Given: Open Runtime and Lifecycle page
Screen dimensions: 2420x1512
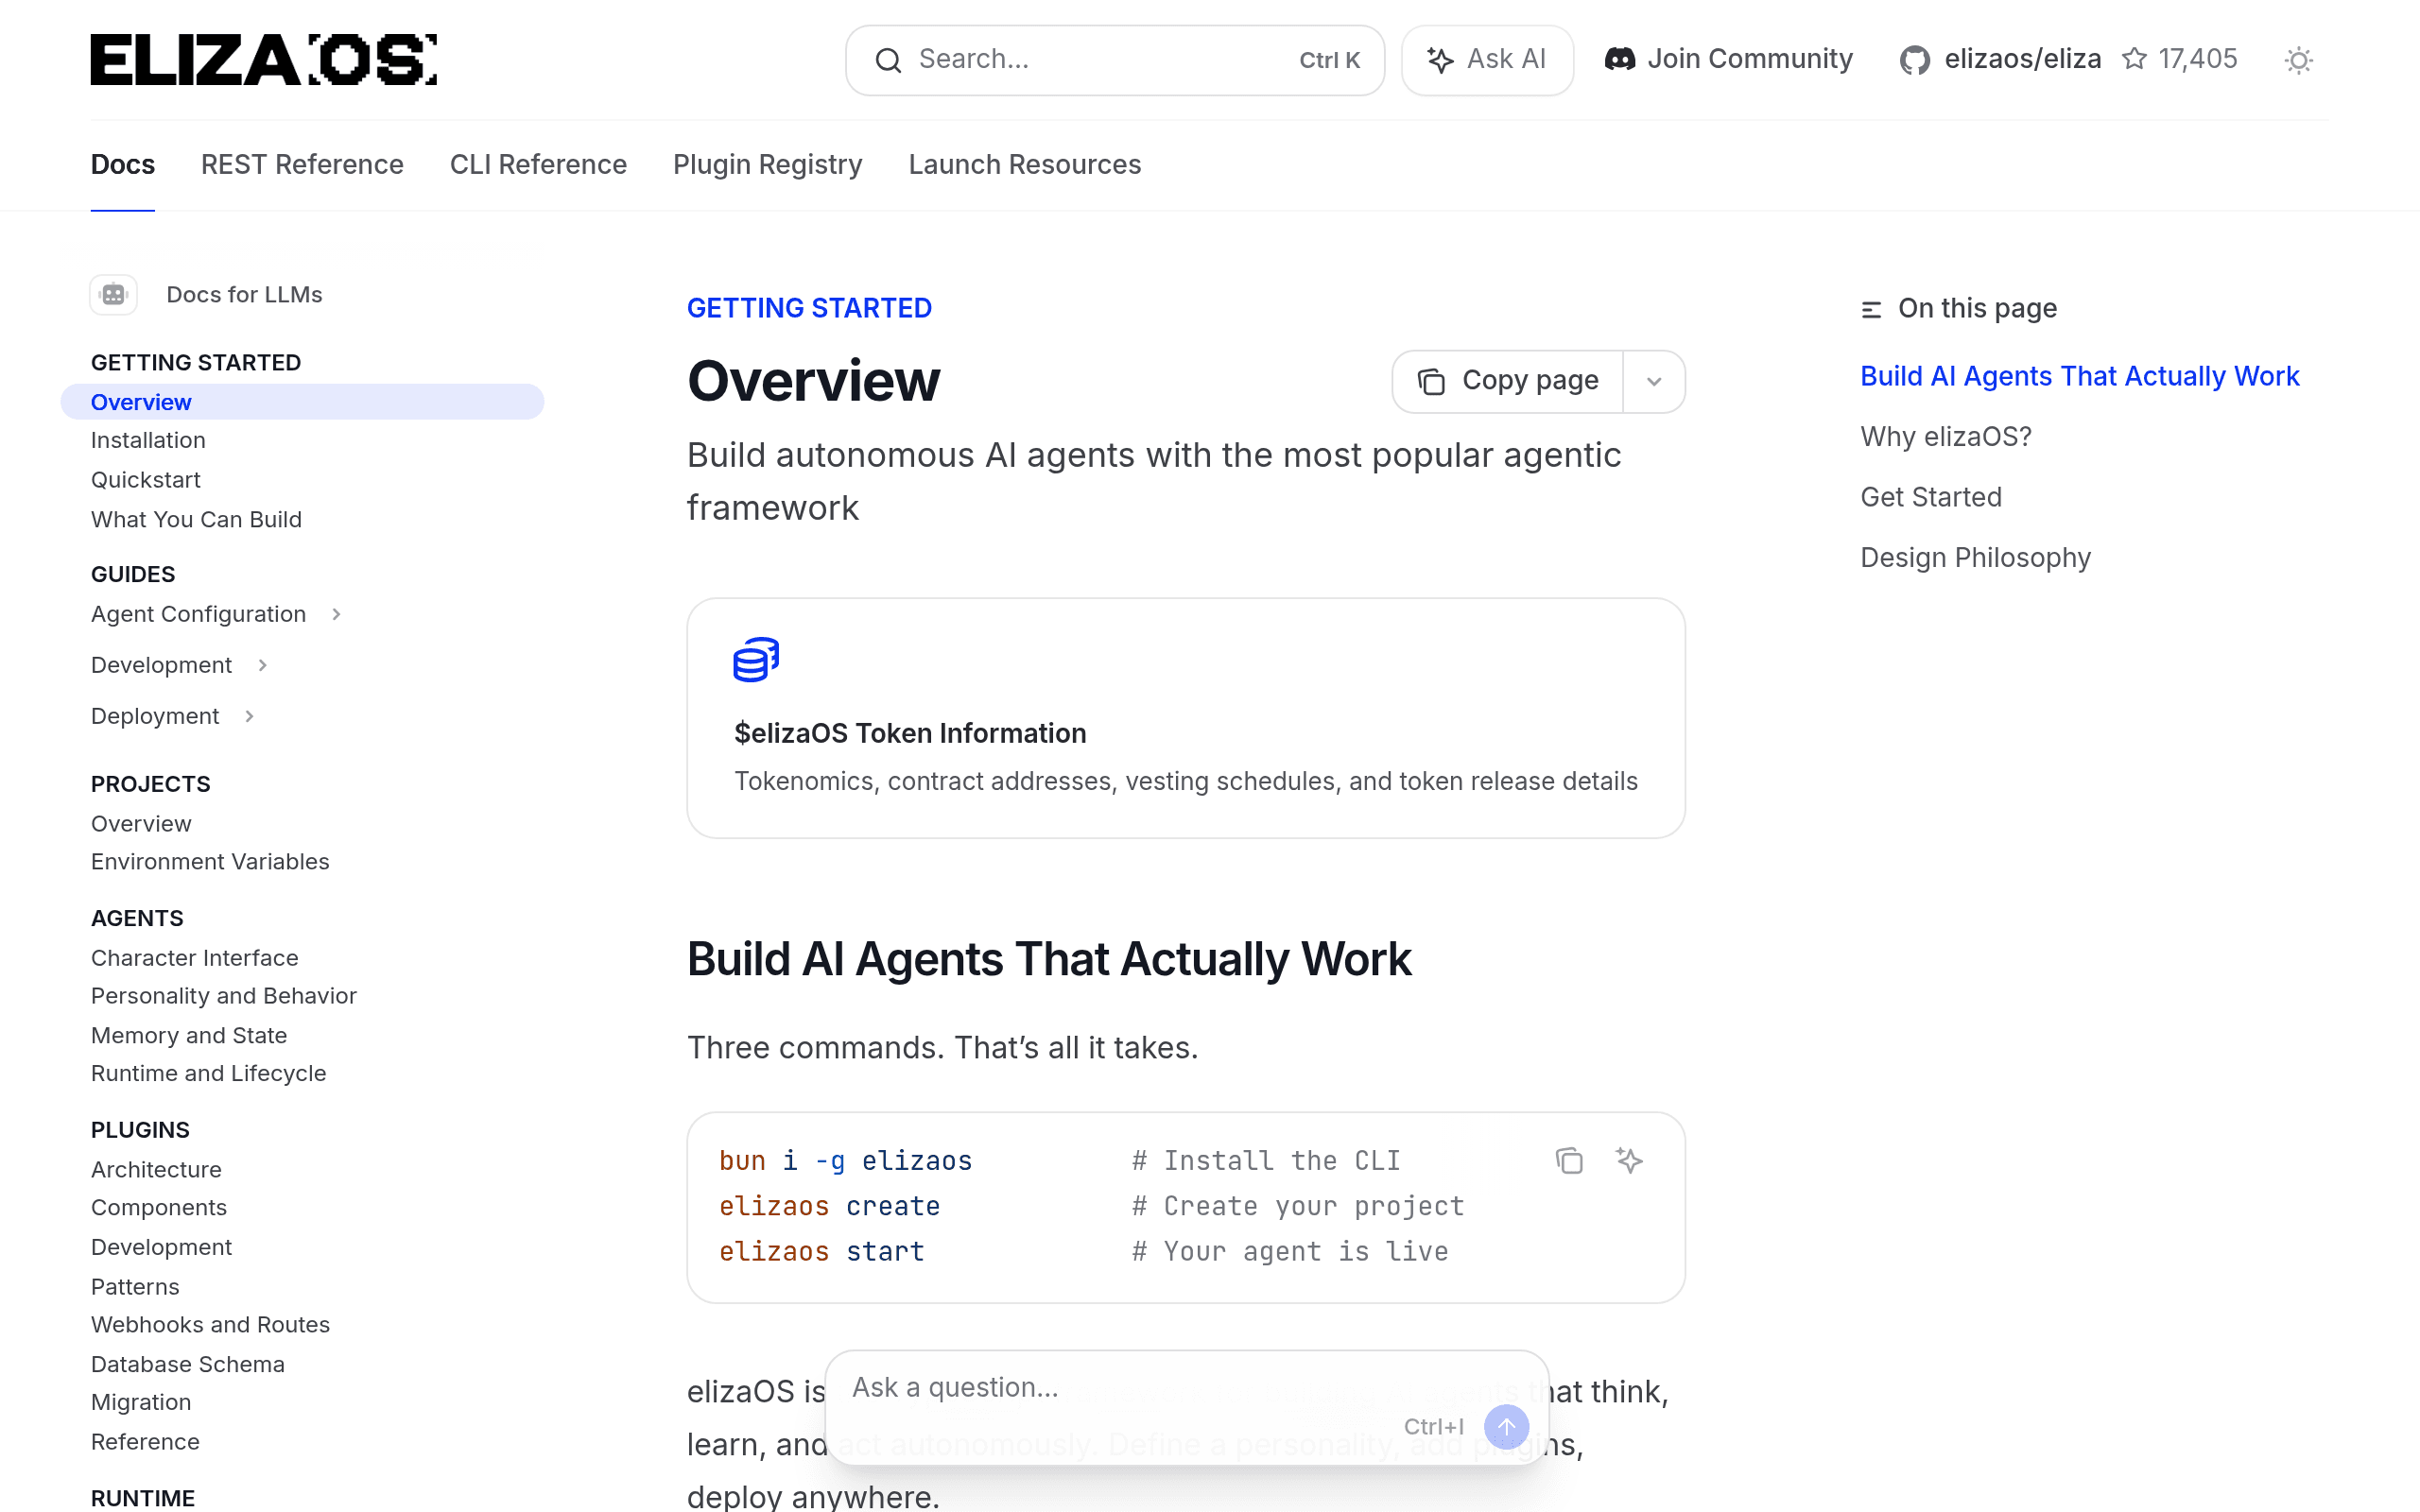Looking at the screenshot, I should [x=209, y=1074].
